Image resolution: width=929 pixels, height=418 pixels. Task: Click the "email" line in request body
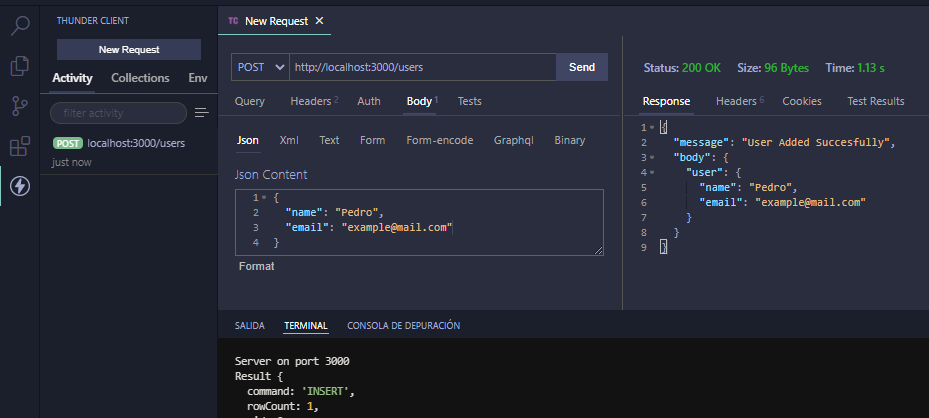pyautogui.click(x=369, y=227)
